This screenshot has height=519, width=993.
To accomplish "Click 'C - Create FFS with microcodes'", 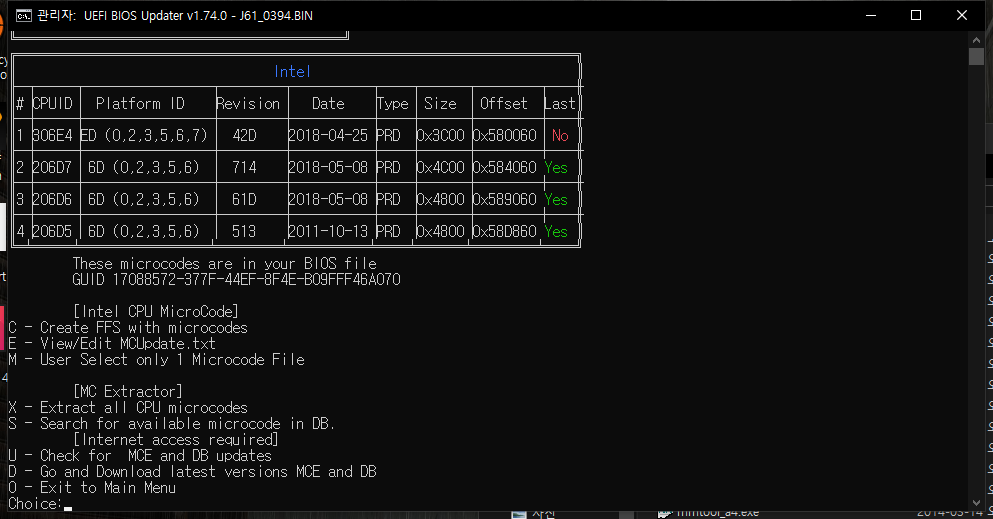I will 128,327.
